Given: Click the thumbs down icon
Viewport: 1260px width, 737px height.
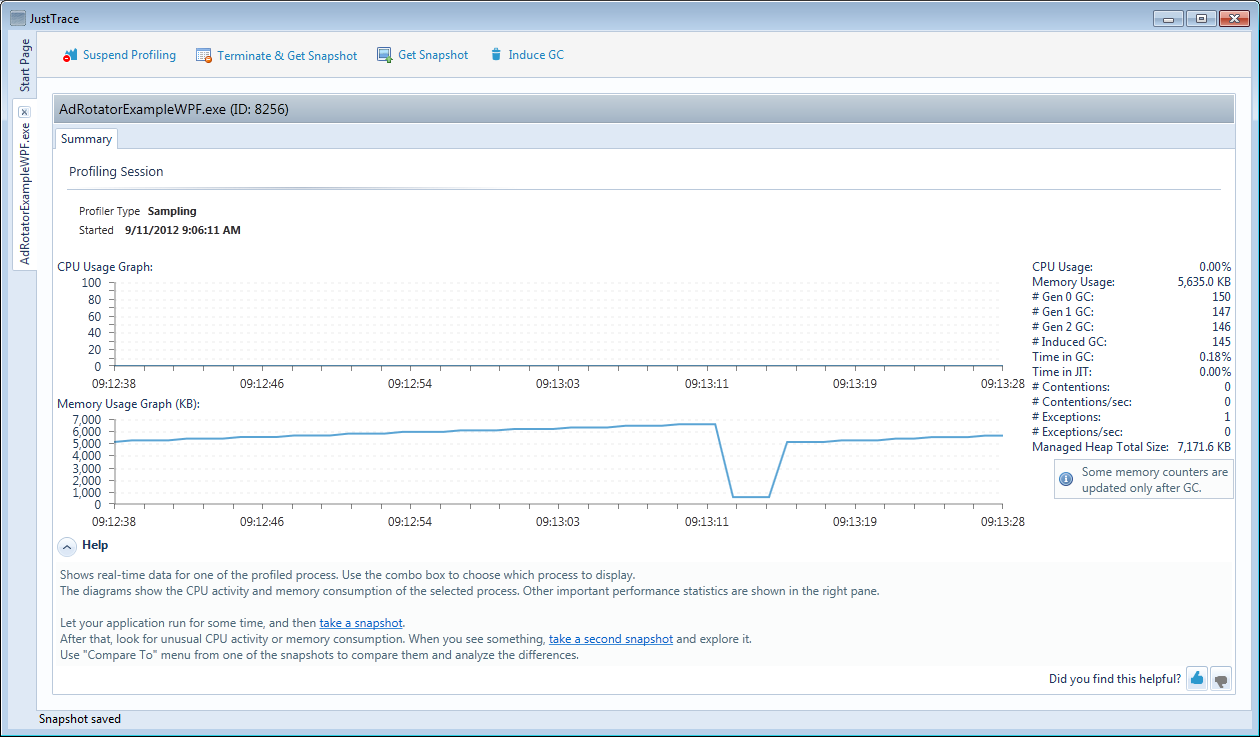Looking at the screenshot, I should tap(1221, 679).
